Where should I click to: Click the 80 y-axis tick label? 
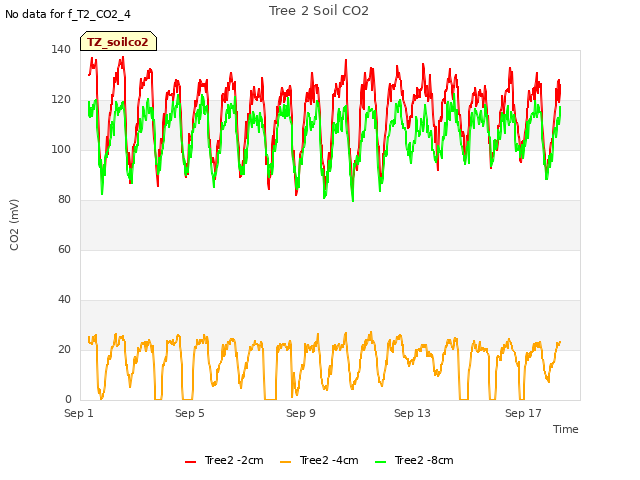pos(64,200)
